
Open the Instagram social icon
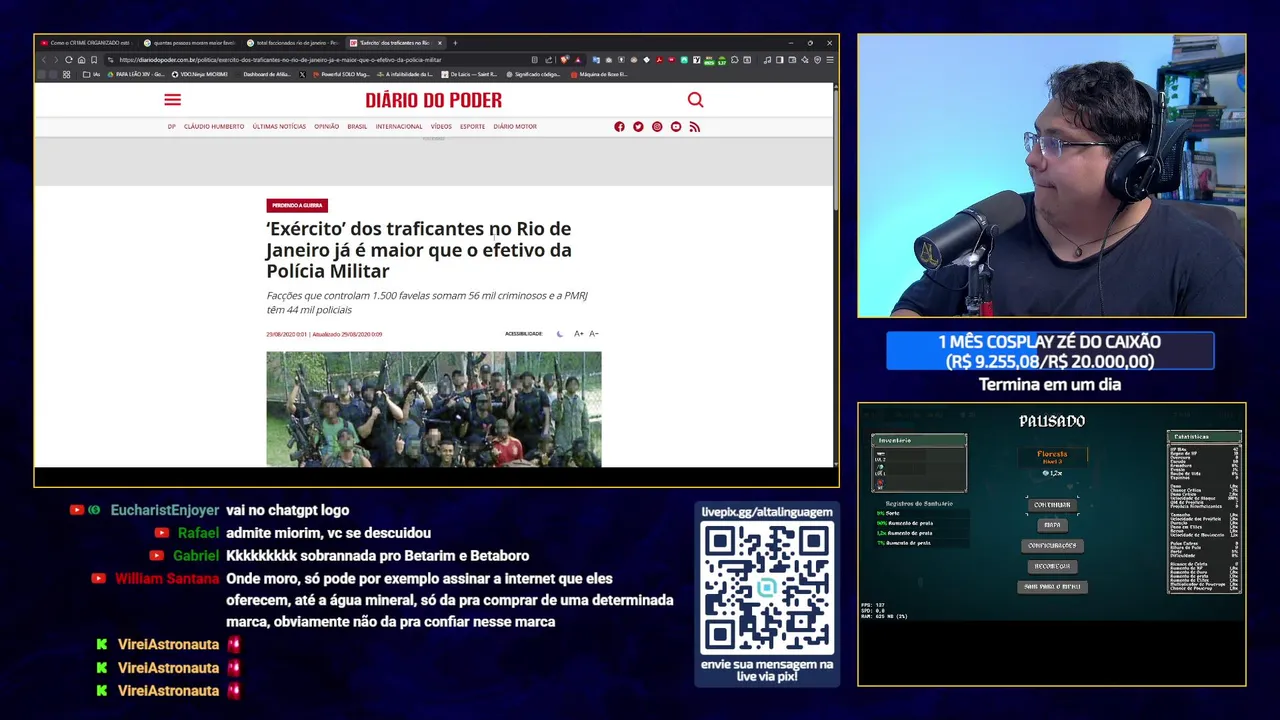click(x=657, y=127)
